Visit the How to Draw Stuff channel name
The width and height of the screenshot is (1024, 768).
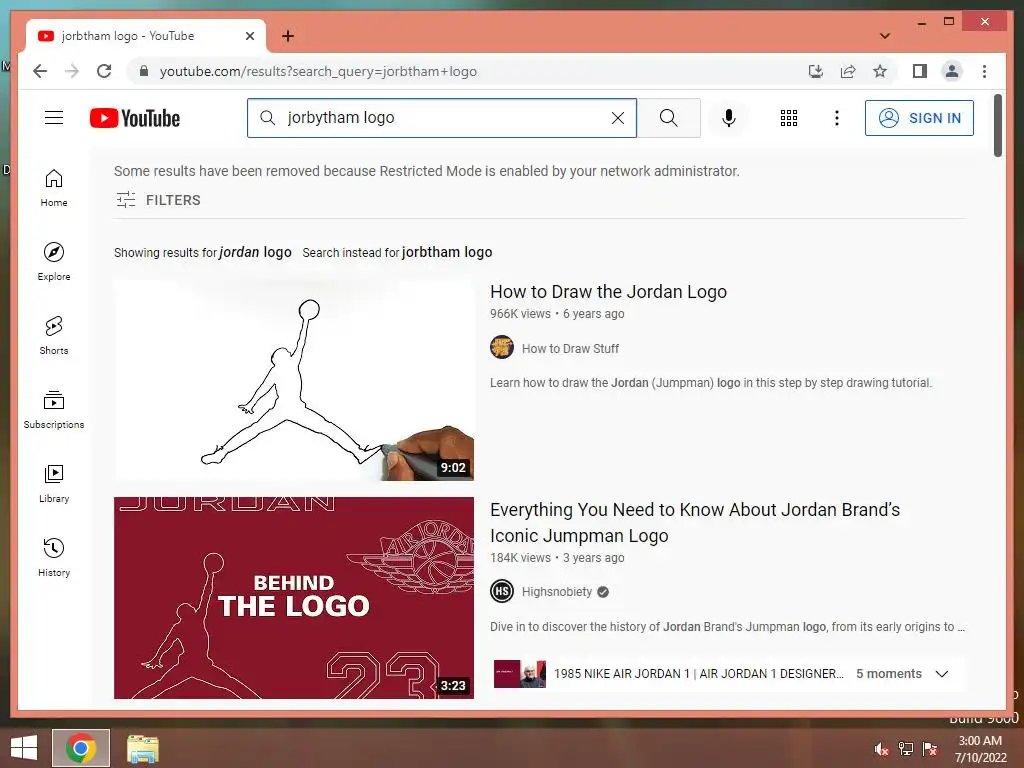[x=570, y=349]
